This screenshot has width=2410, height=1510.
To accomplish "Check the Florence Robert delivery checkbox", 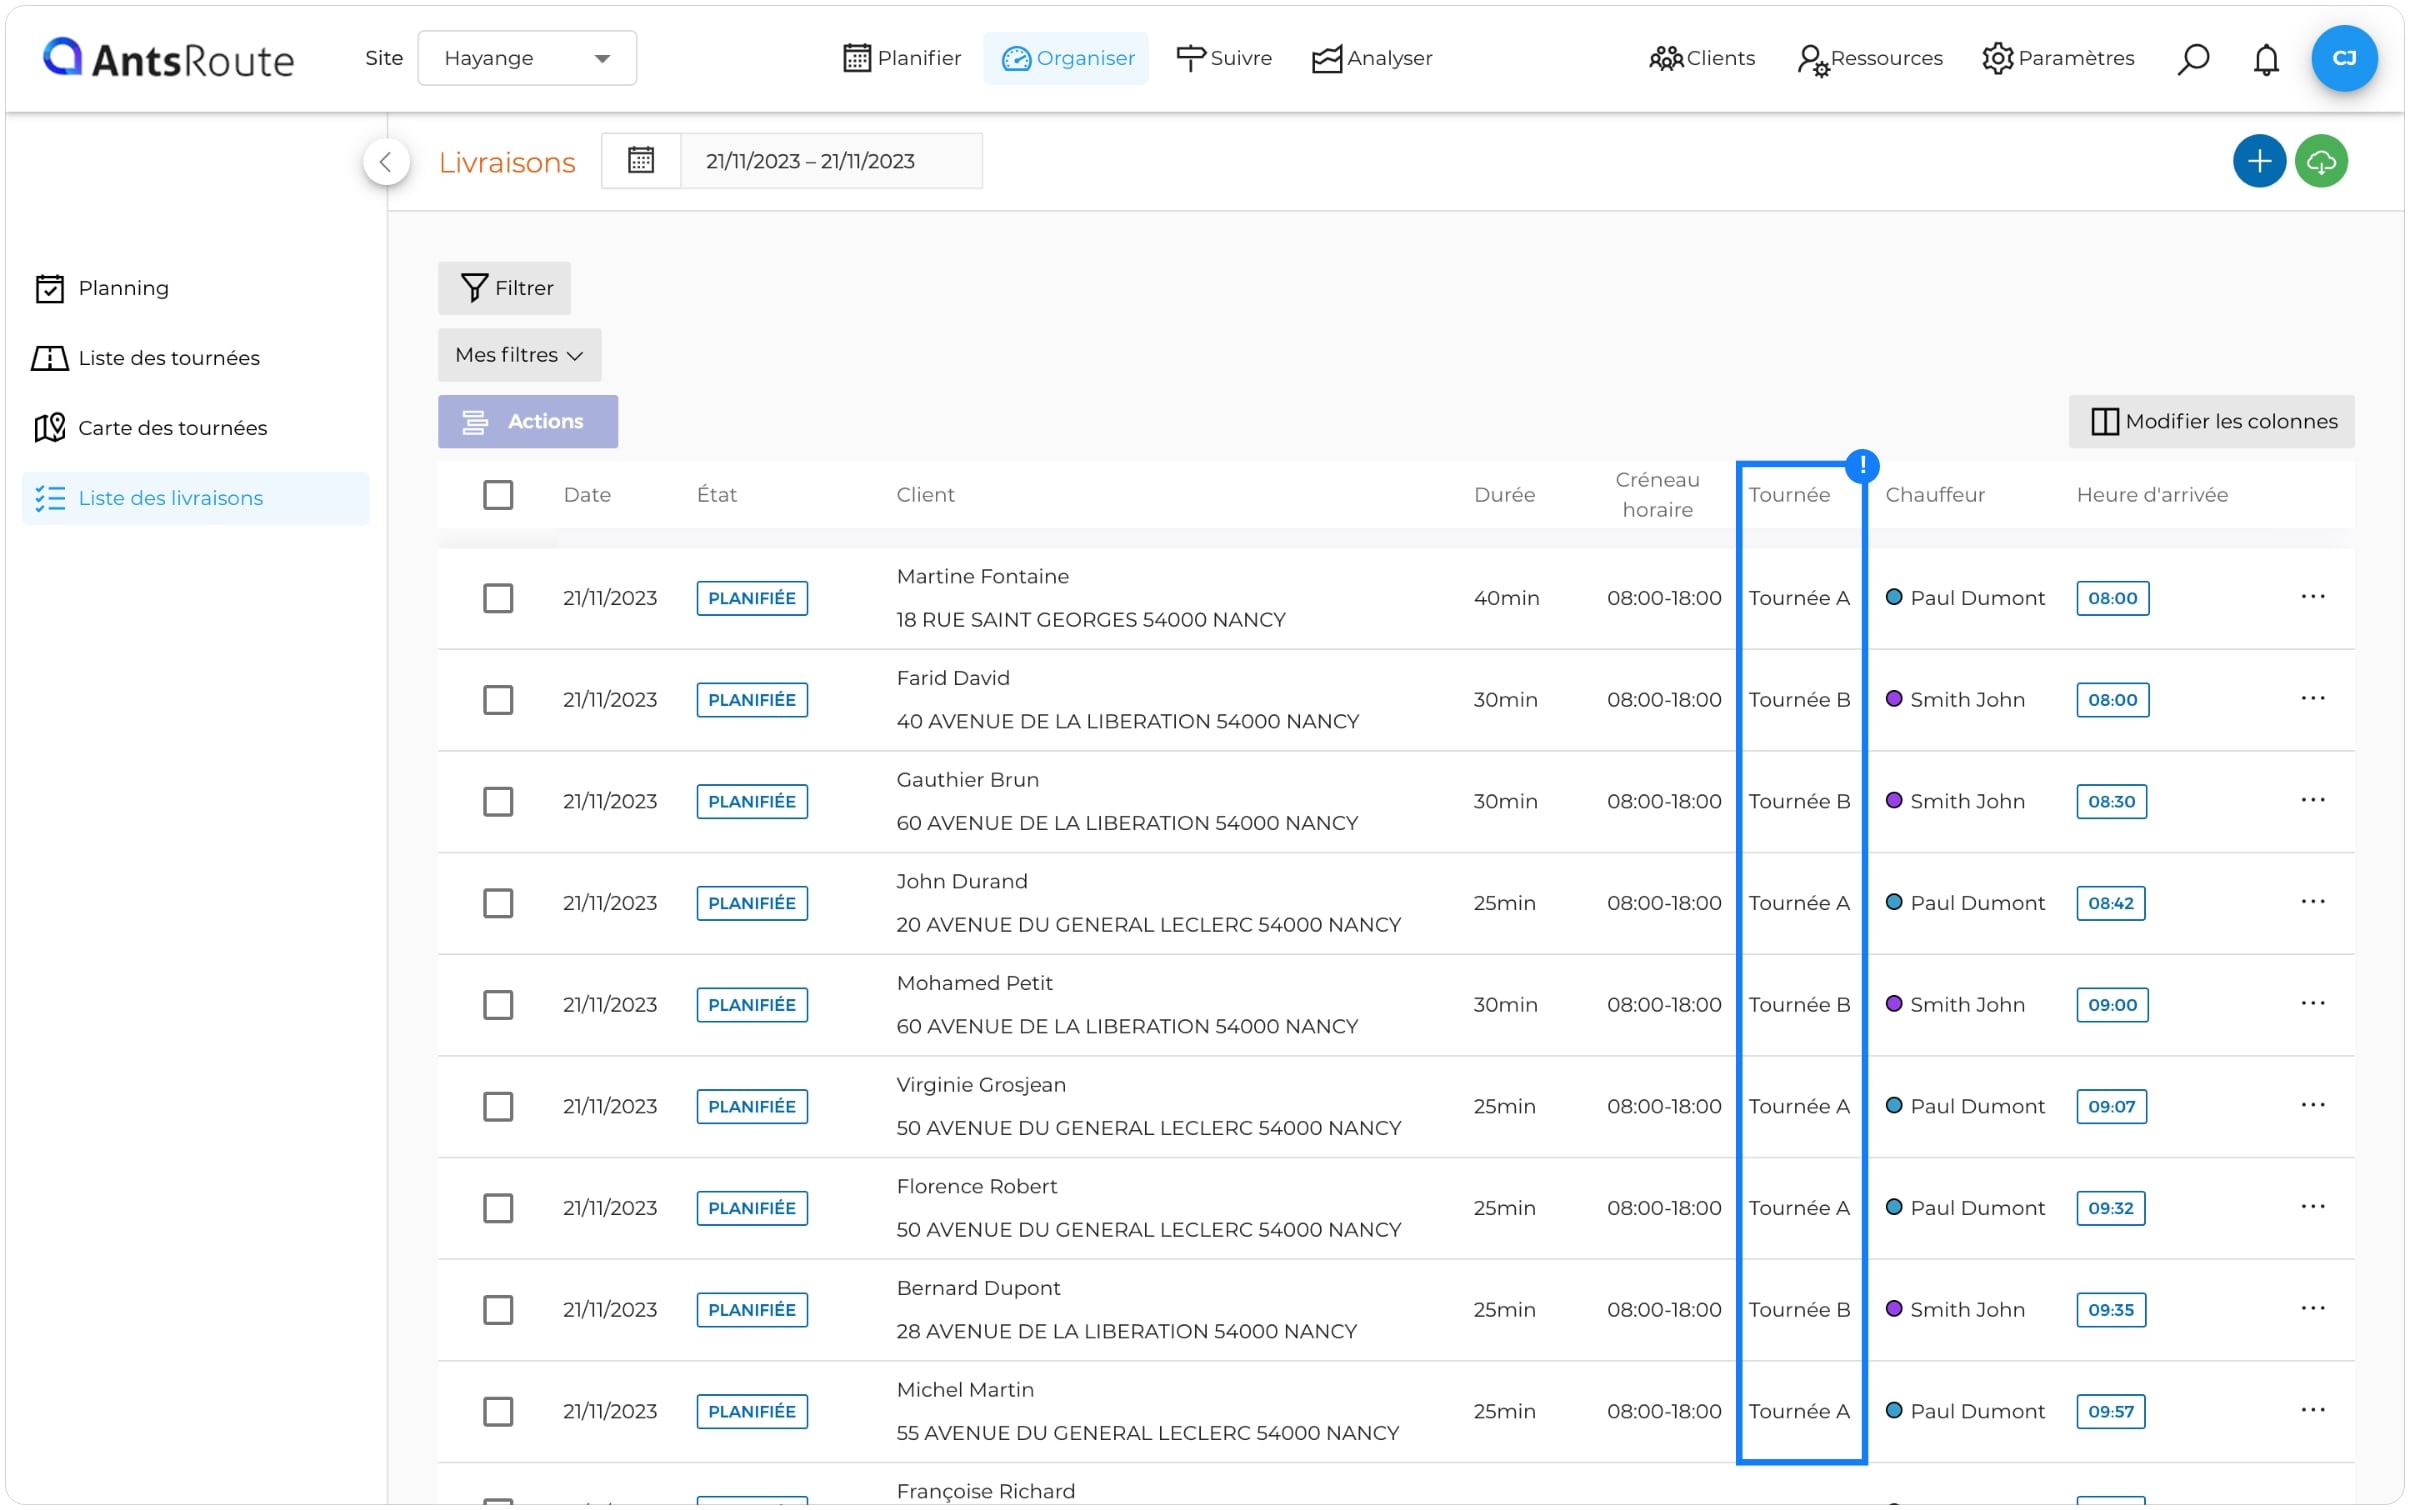I will 498,1208.
